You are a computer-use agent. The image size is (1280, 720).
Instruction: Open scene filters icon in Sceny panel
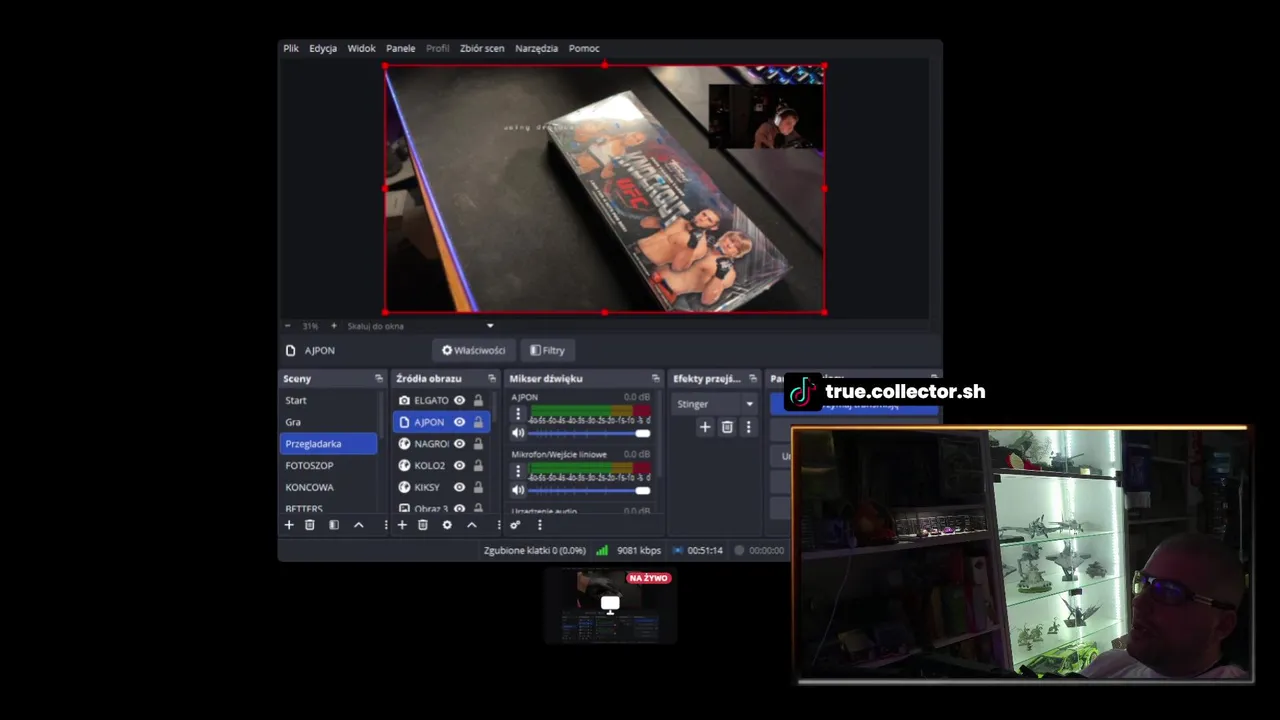pyautogui.click(x=334, y=525)
